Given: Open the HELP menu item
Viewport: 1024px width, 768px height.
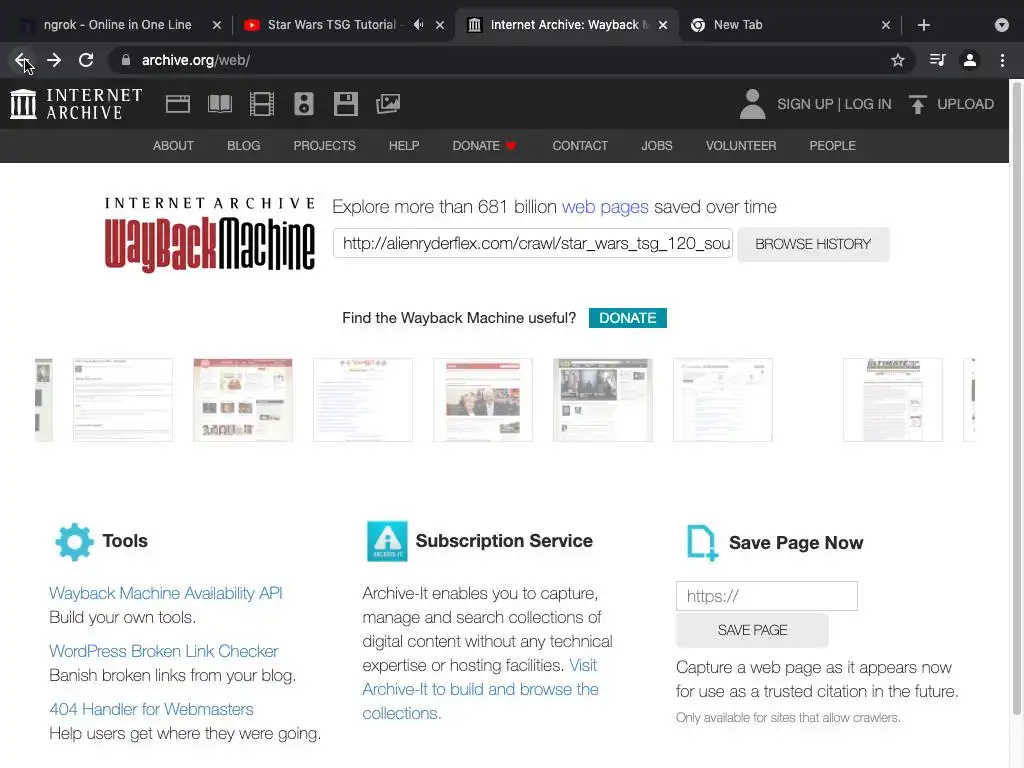Looking at the screenshot, I should pyautogui.click(x=404, y=146).
